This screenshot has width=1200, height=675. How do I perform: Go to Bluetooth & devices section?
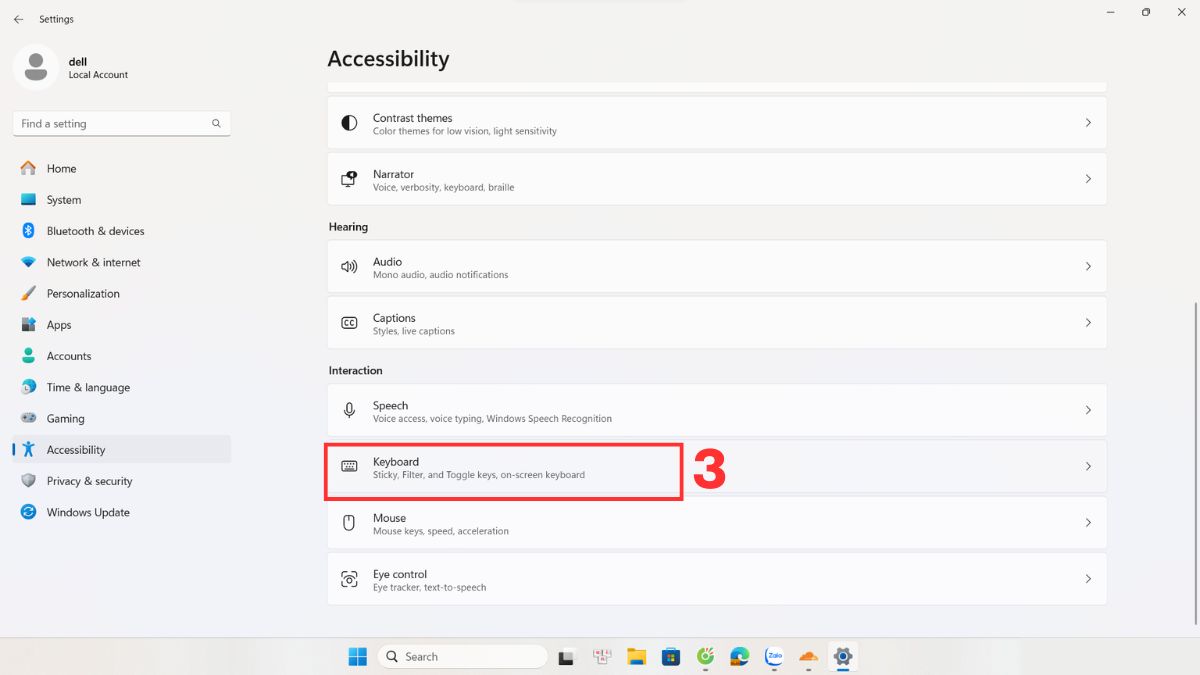click(x=95, y=231)
